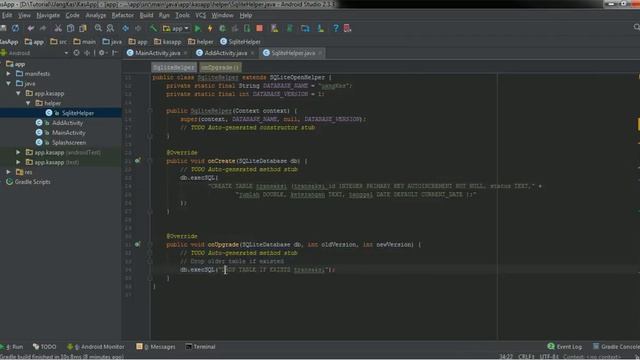Open Find with the magnifier icon
This screenshot has height=360, width=640.
coord(98,28)
